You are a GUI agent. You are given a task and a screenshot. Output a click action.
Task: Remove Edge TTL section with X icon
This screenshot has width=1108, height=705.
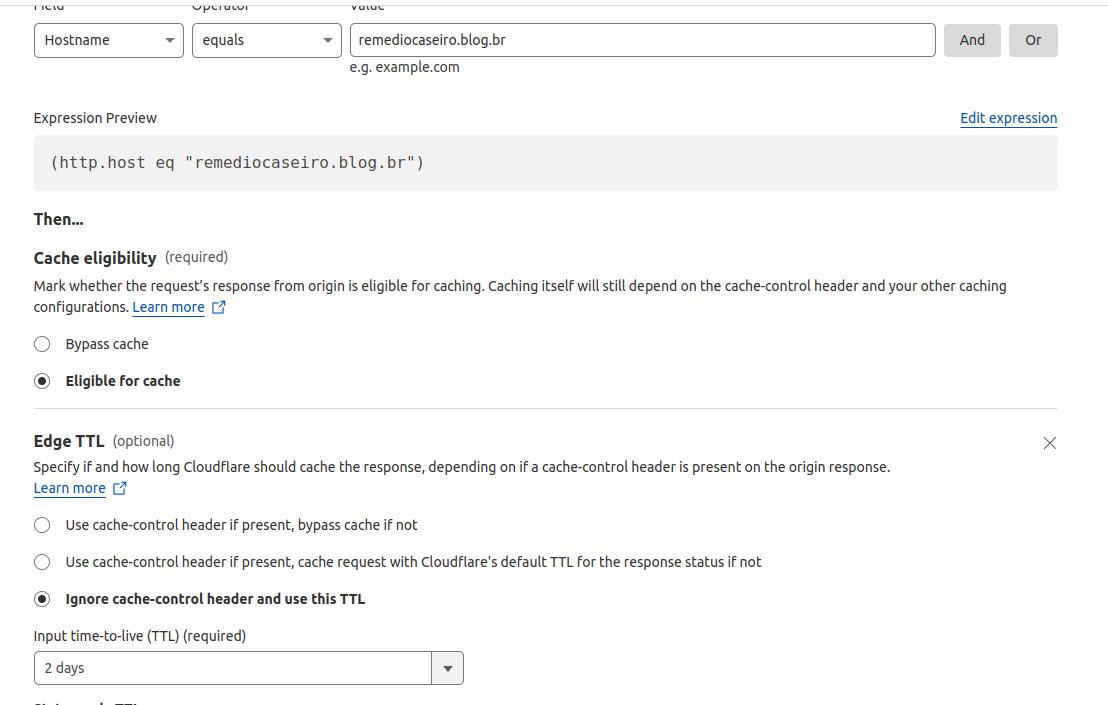1050,443
